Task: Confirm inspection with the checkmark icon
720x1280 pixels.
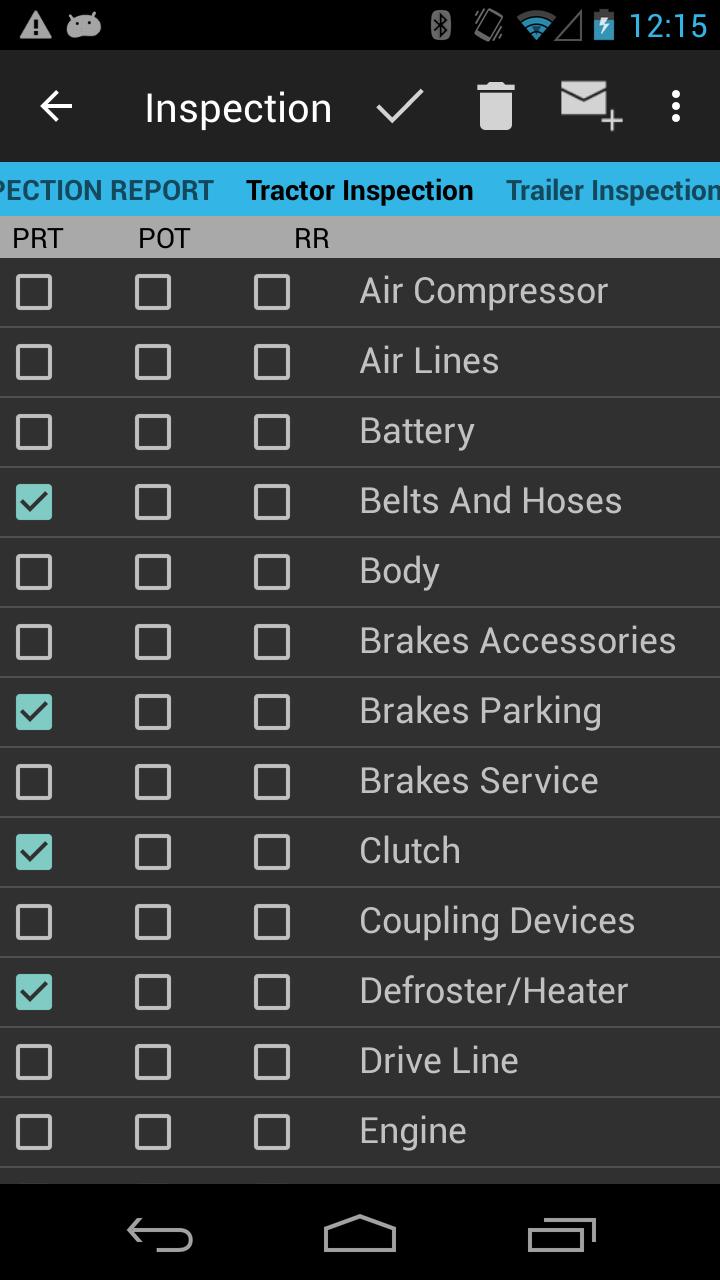Action: pyautogui.click(x=400, y=107)
